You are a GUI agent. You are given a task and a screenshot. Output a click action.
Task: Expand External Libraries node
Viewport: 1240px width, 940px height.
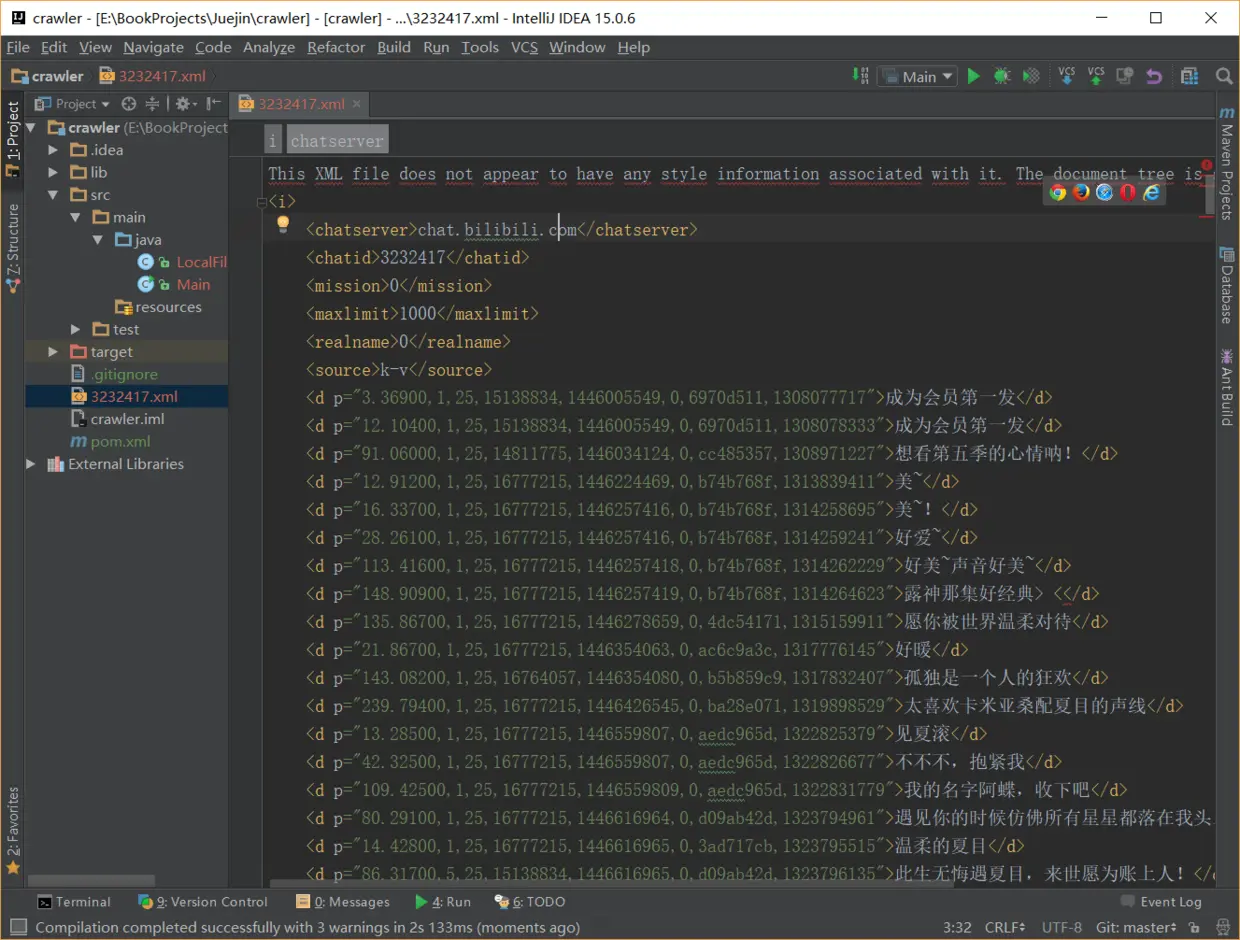(31, 464)
